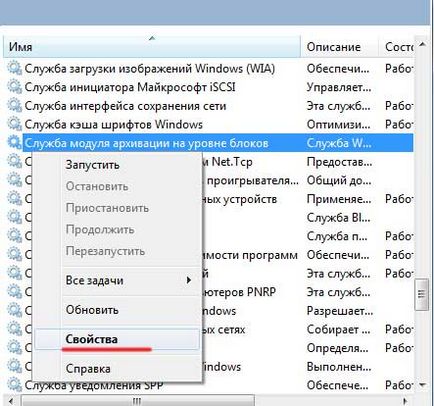Select Служба интерфейса сохранения сети

point(125,106)
